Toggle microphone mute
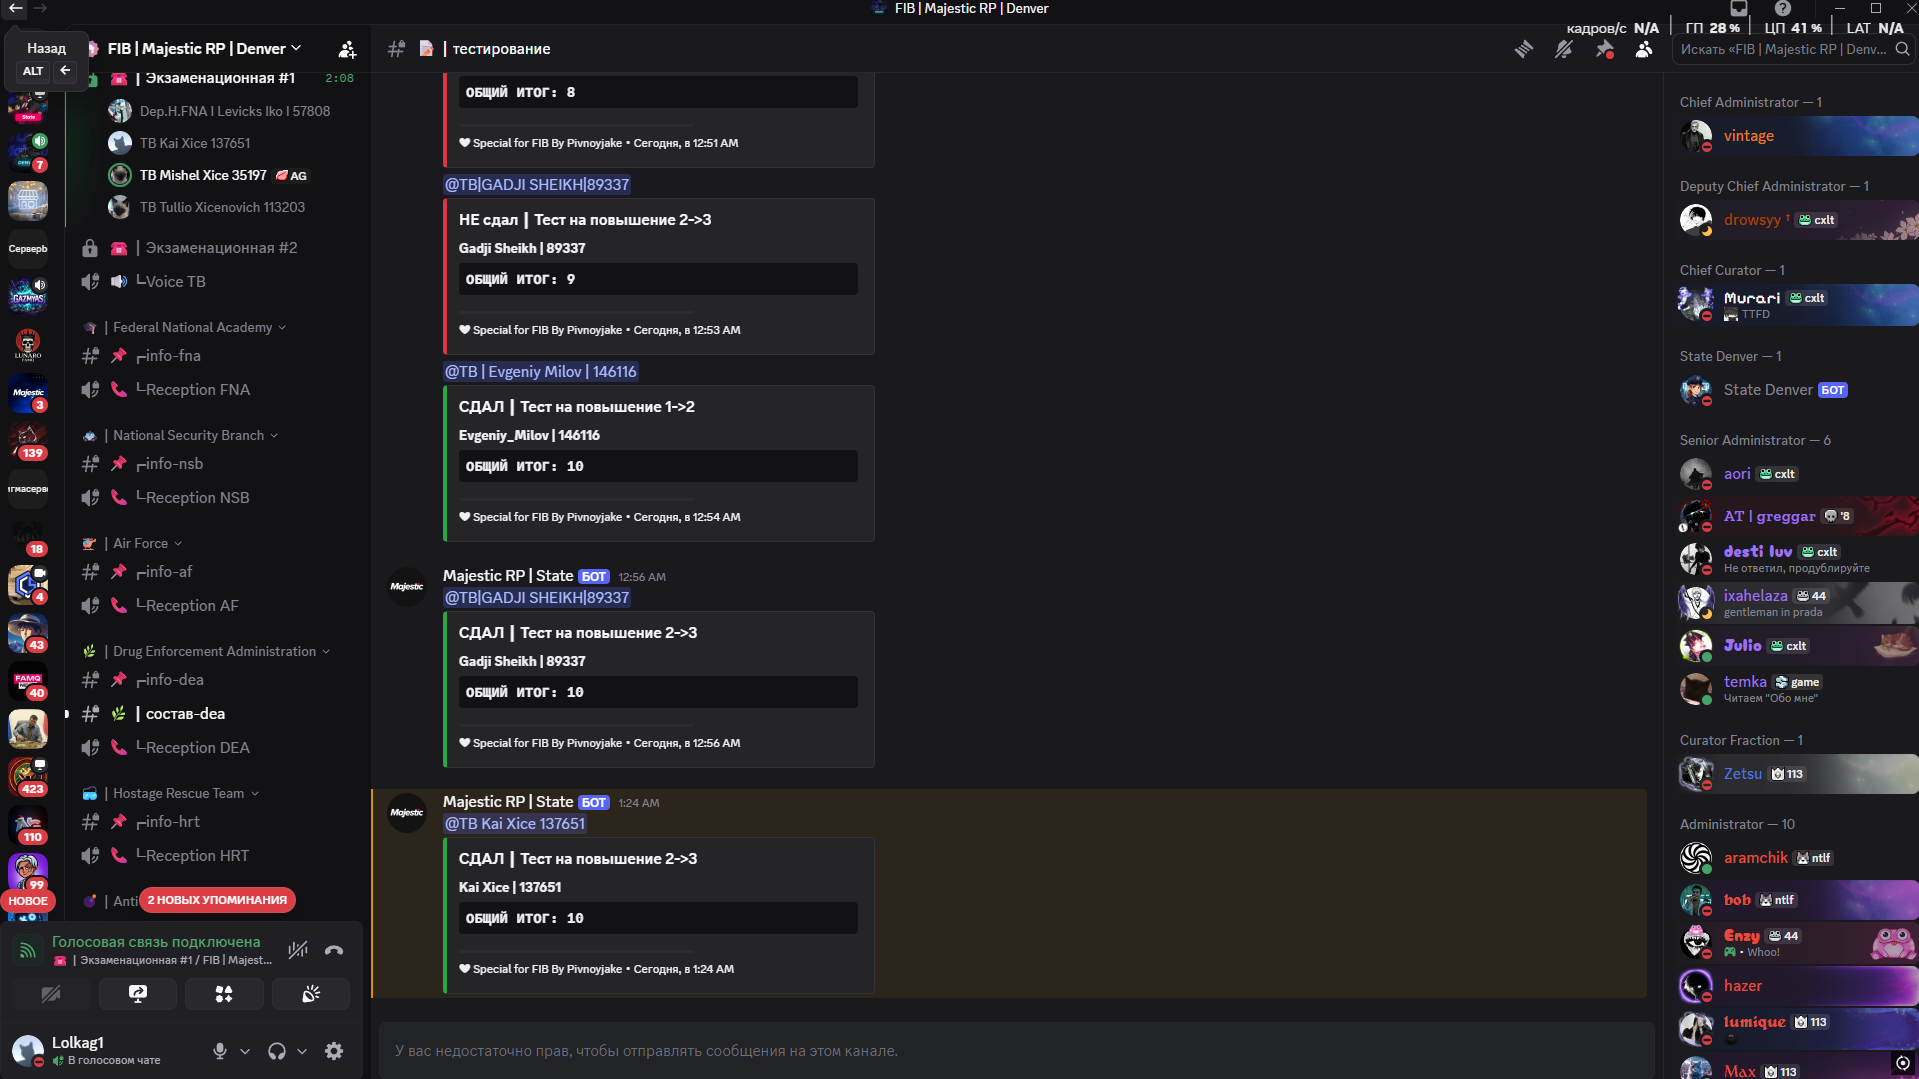This screenshot has height=1079, width=1919. pos(220,1051)
